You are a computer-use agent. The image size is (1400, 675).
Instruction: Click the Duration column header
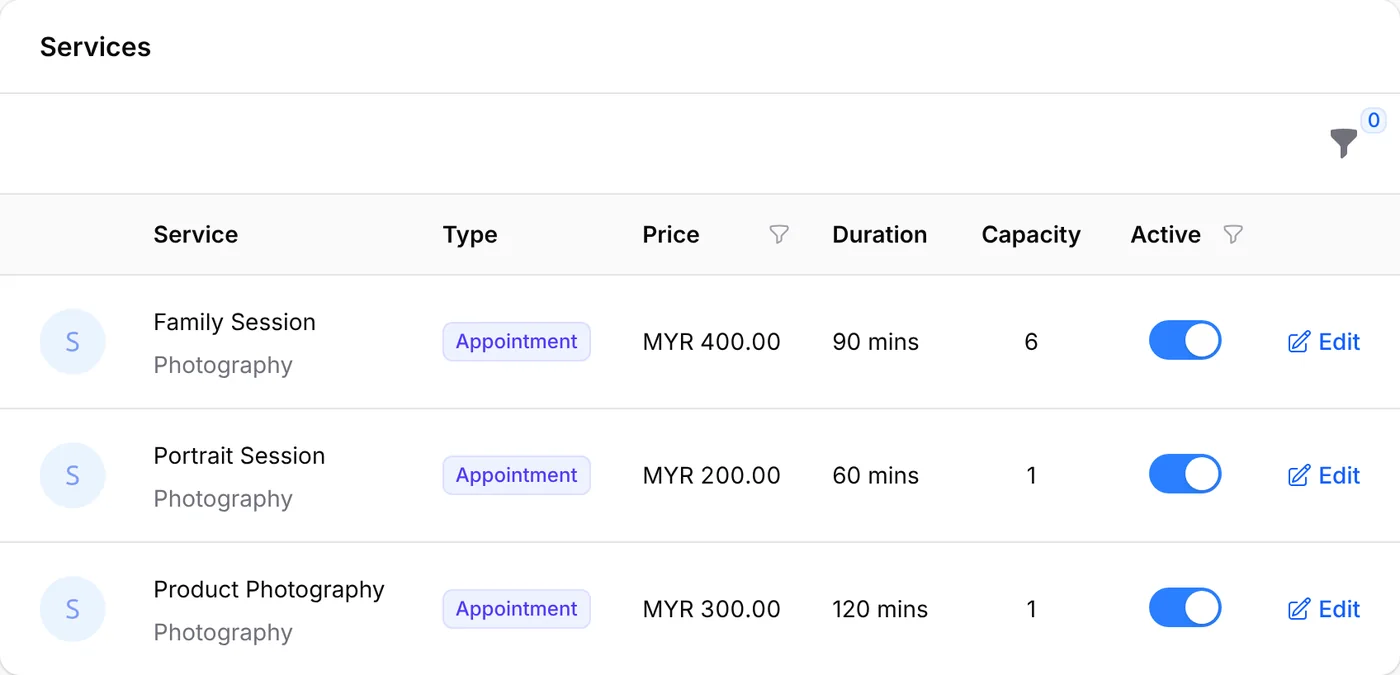point(880,235)
